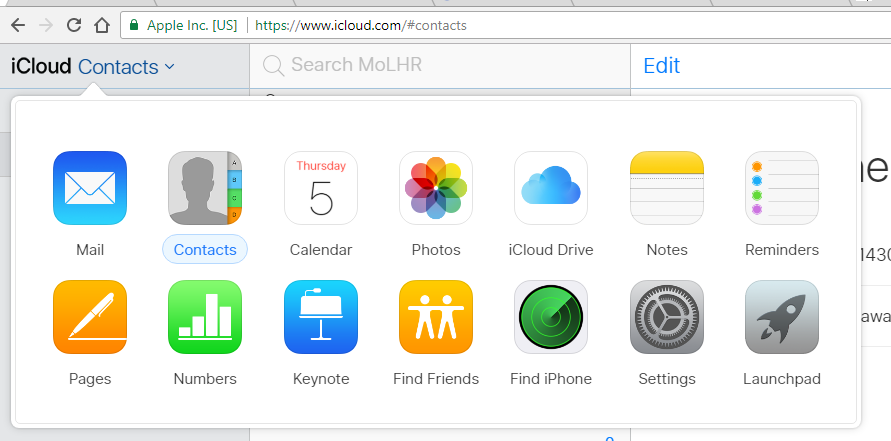Open the Calendar app icon
Screen dimensions: 891x441
click(x=321, y=188)
